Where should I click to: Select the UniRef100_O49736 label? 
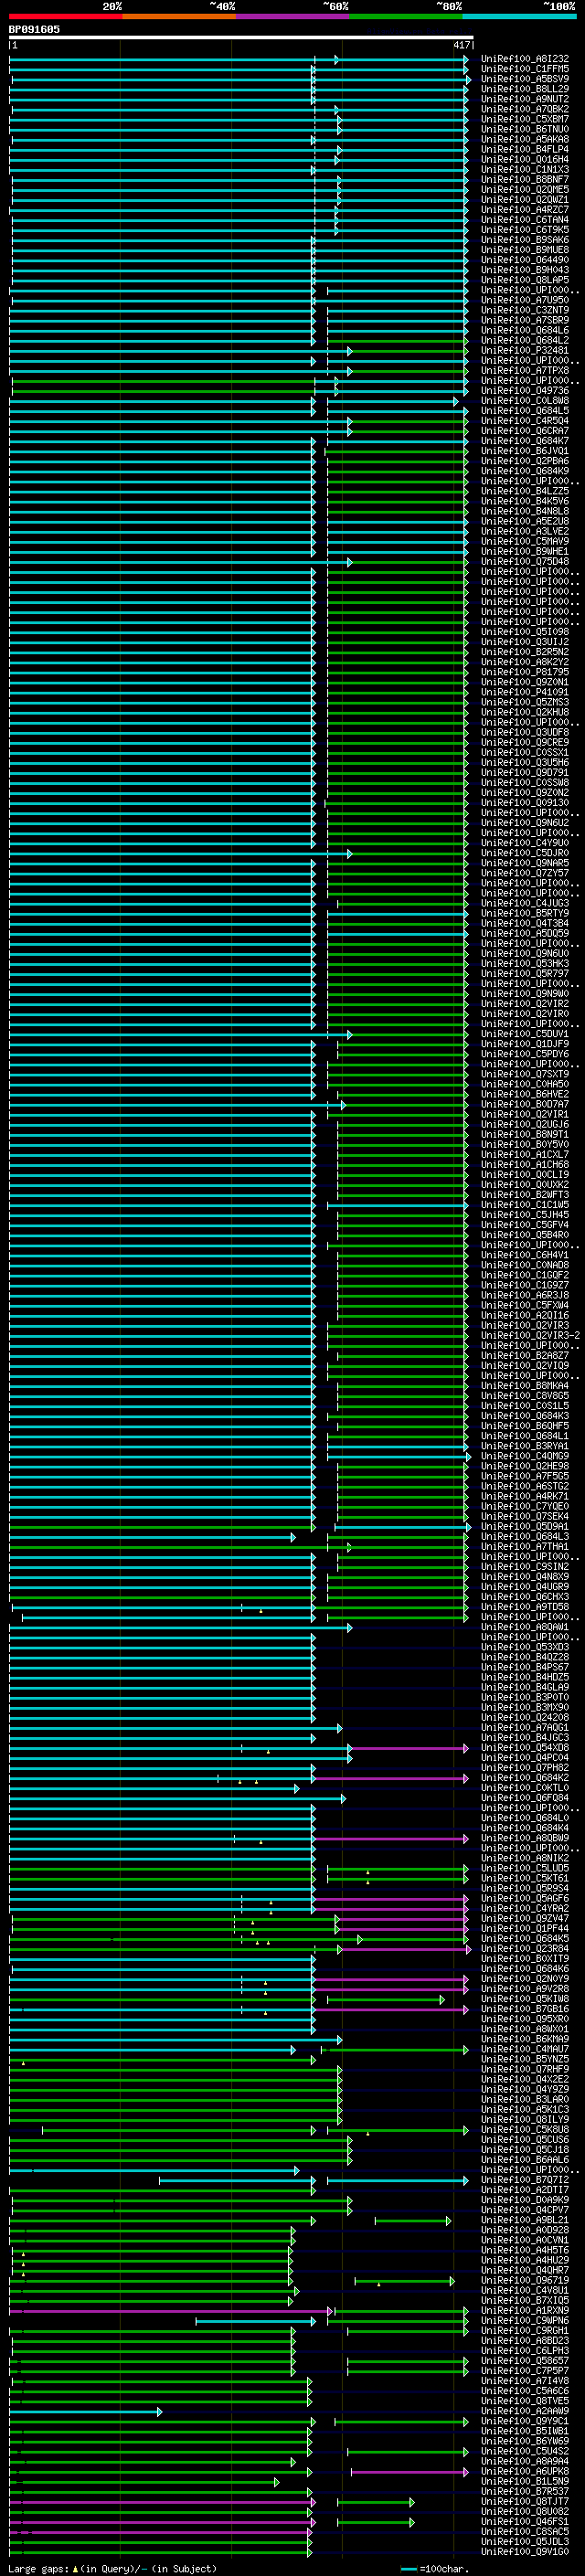pyautogui.click(x=525, y=391)
